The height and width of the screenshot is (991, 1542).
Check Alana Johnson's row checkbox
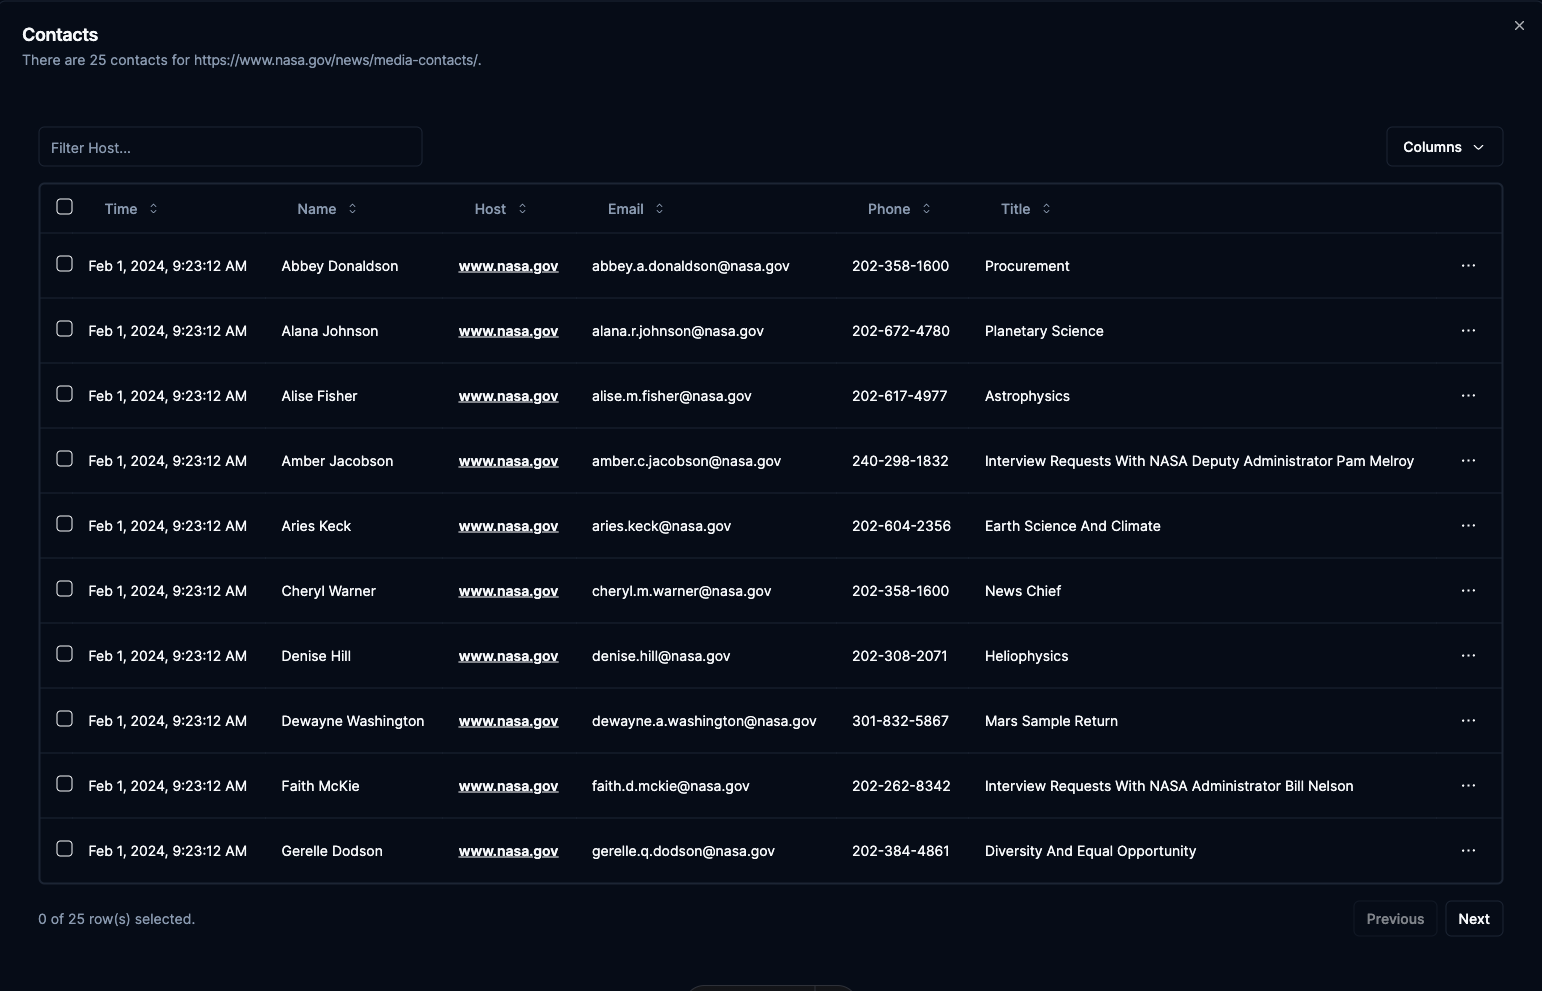coord(64,328)
